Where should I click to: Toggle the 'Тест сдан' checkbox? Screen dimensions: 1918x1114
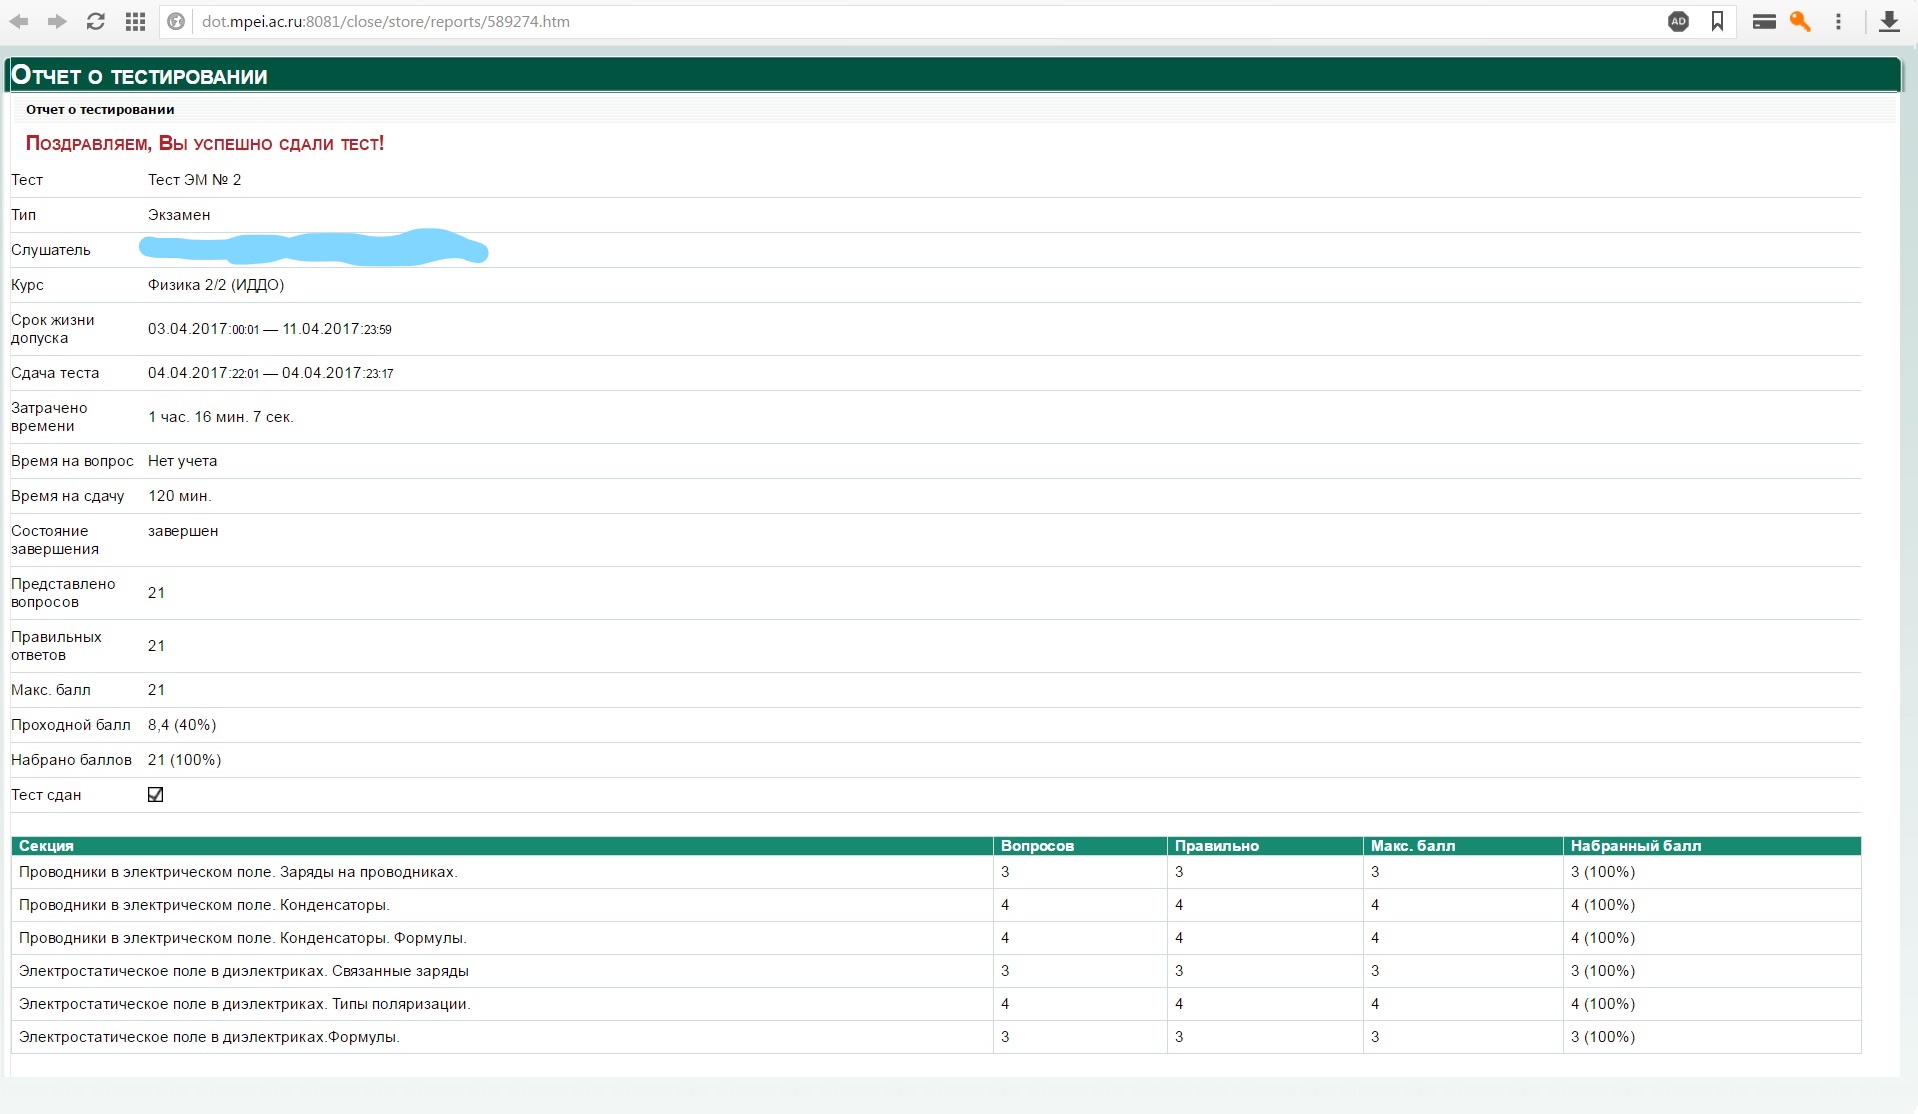pyautogui.click(x=156, y=795)
